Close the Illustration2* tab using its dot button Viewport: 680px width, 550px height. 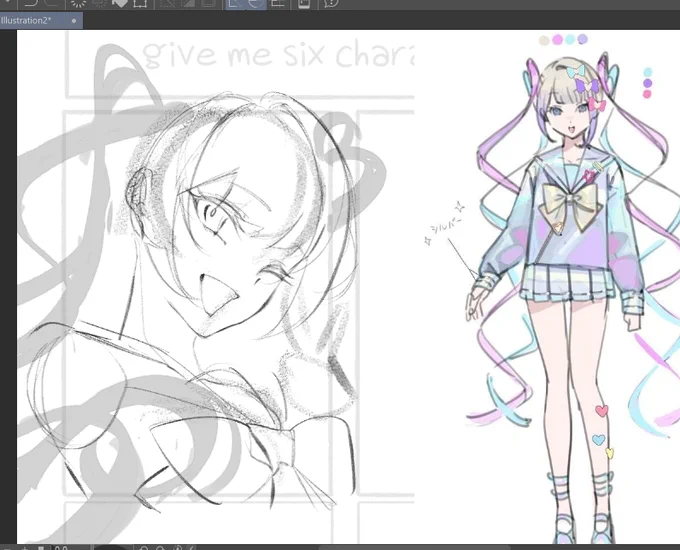coord(74,21)
